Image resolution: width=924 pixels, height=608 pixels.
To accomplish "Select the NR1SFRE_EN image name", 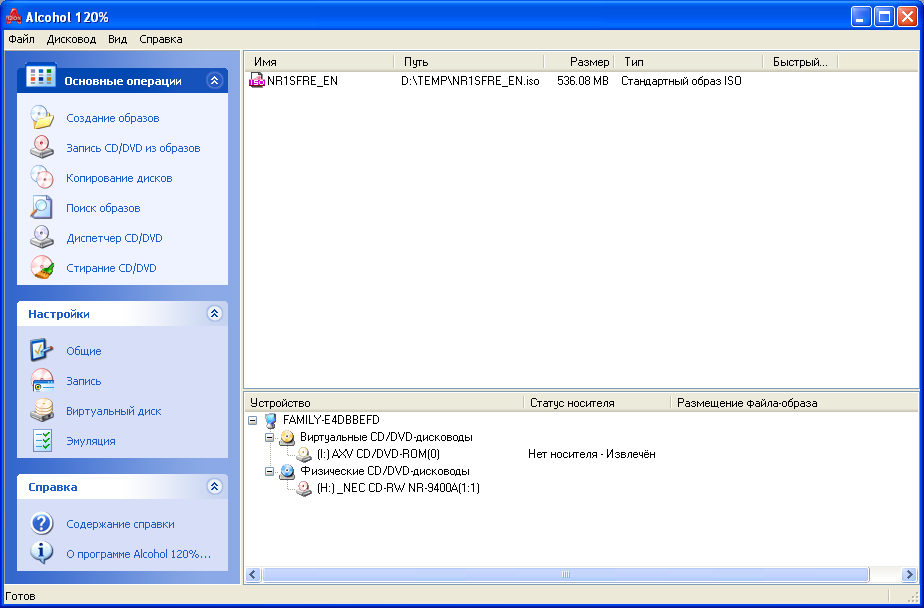I will pos(302,81).
